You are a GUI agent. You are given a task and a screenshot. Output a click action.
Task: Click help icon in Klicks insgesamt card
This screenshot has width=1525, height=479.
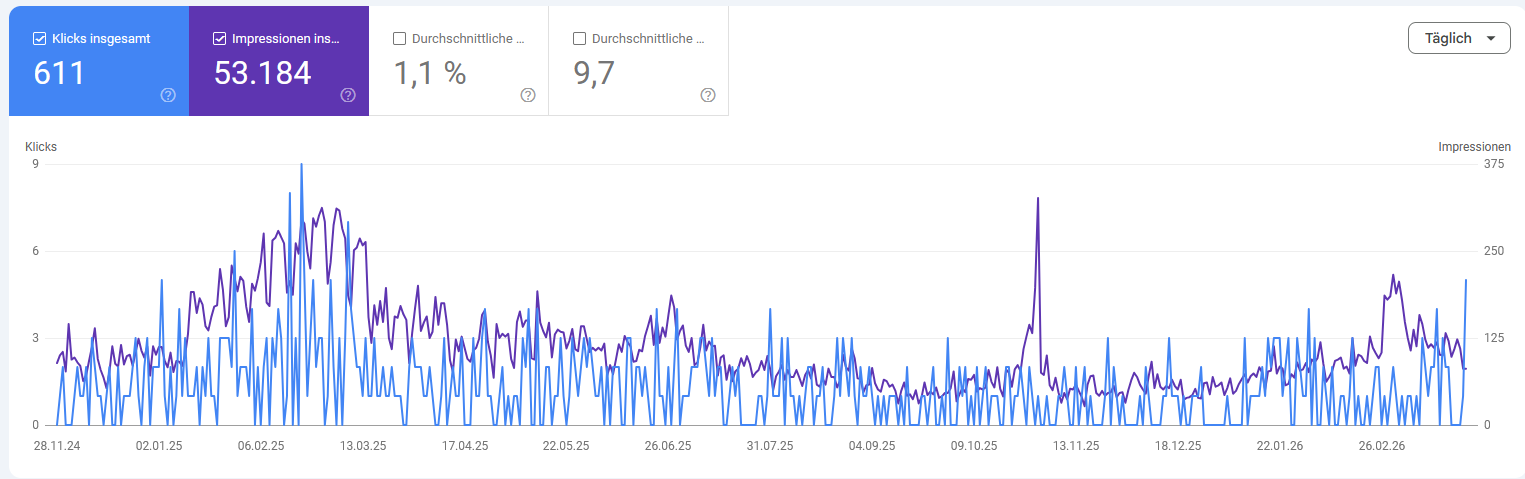pyautogui.click(x=168, y=95)
